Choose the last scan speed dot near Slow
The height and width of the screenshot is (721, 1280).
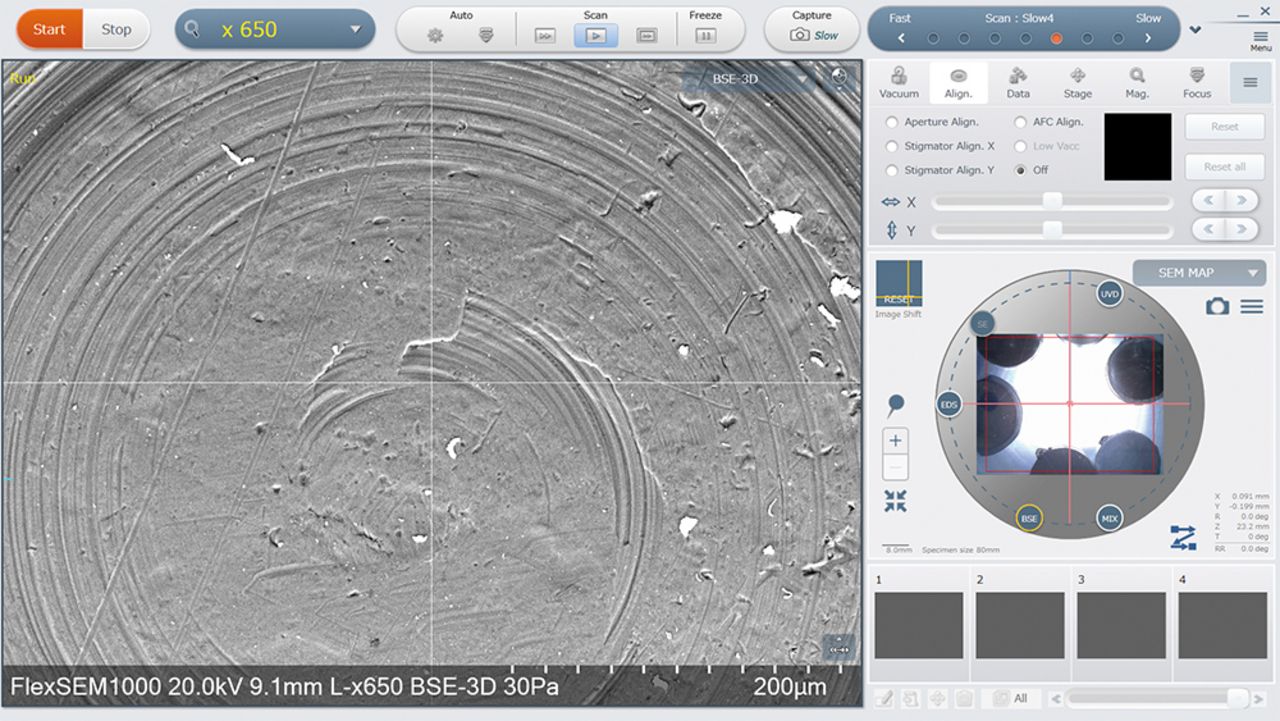[x=1118, y=39]
